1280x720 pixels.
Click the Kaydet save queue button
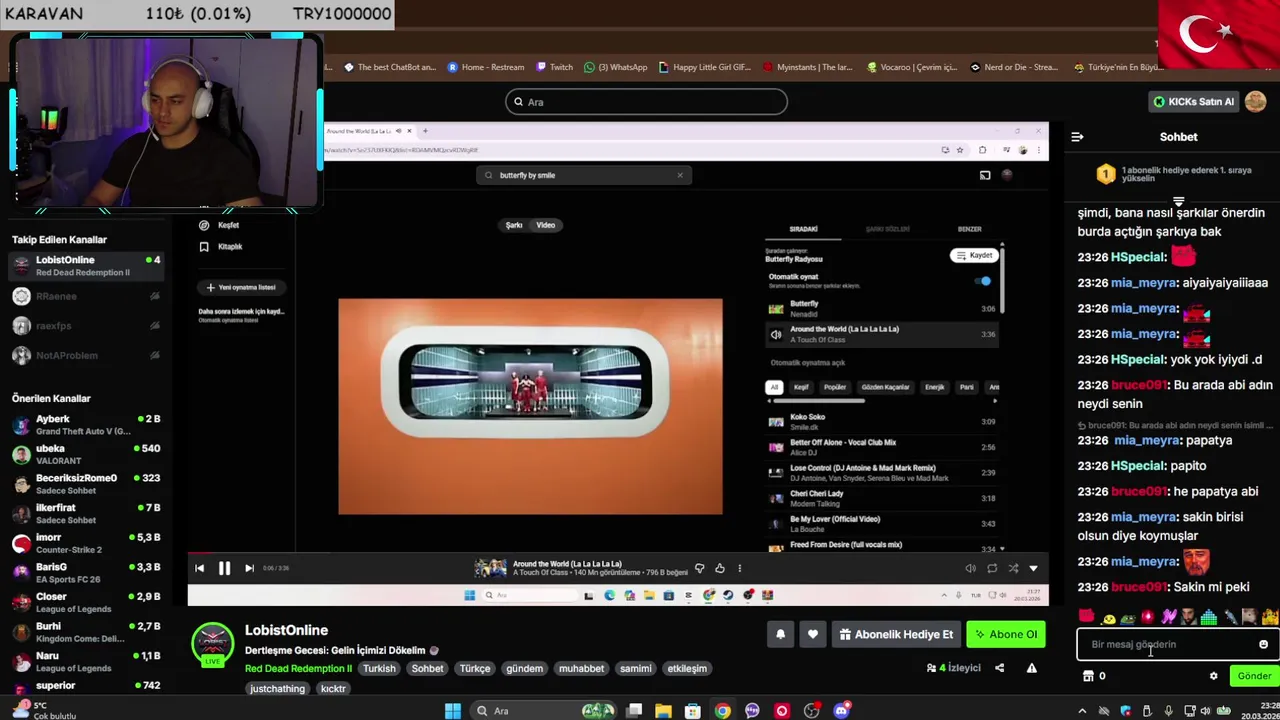(x=973, y=255)
